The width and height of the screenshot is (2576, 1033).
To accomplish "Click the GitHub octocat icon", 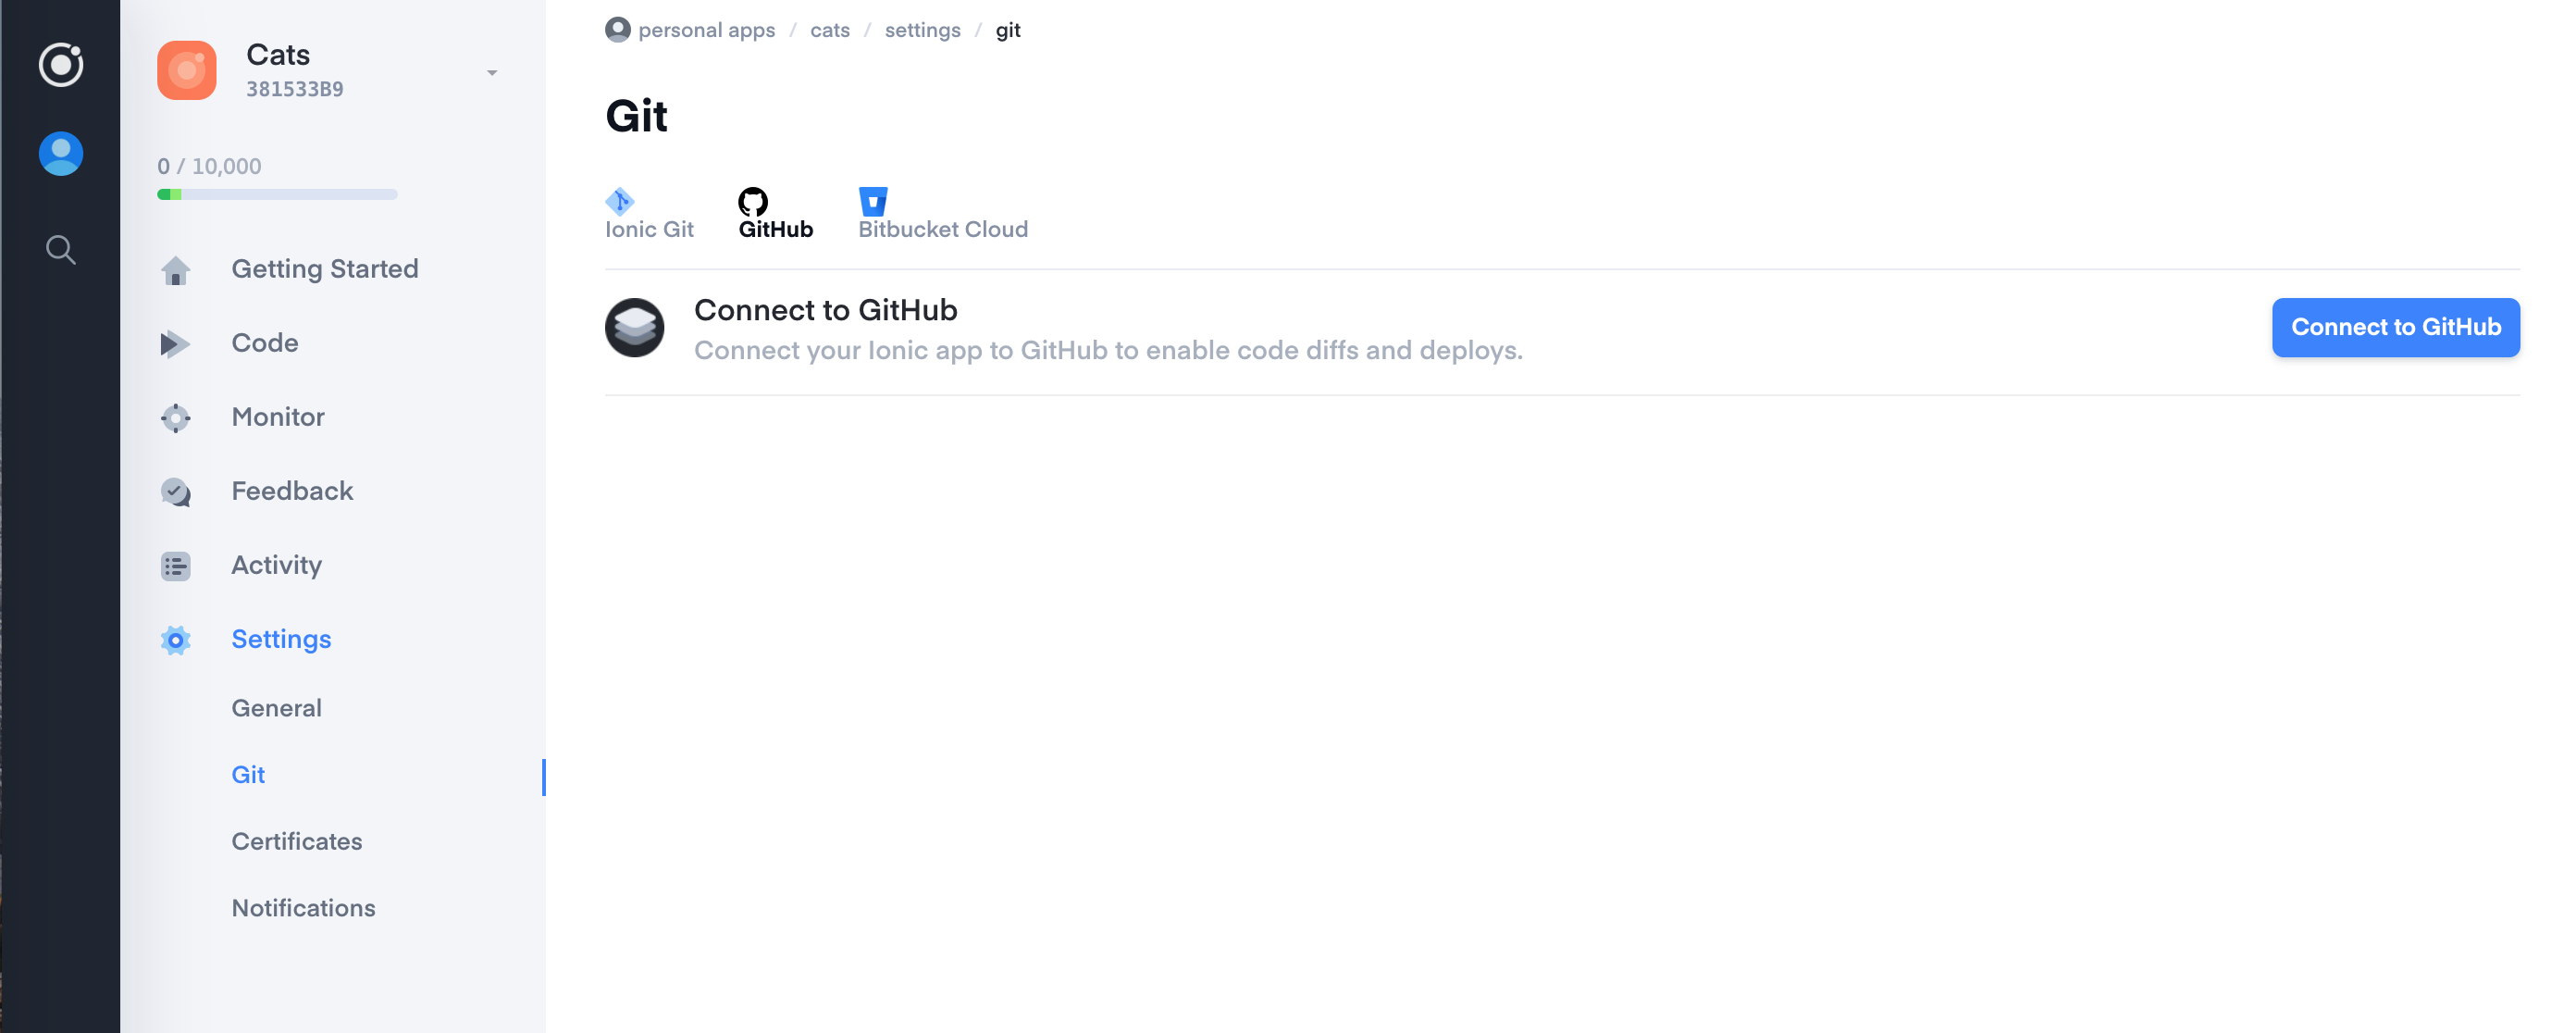I will [x=753, y=203].
